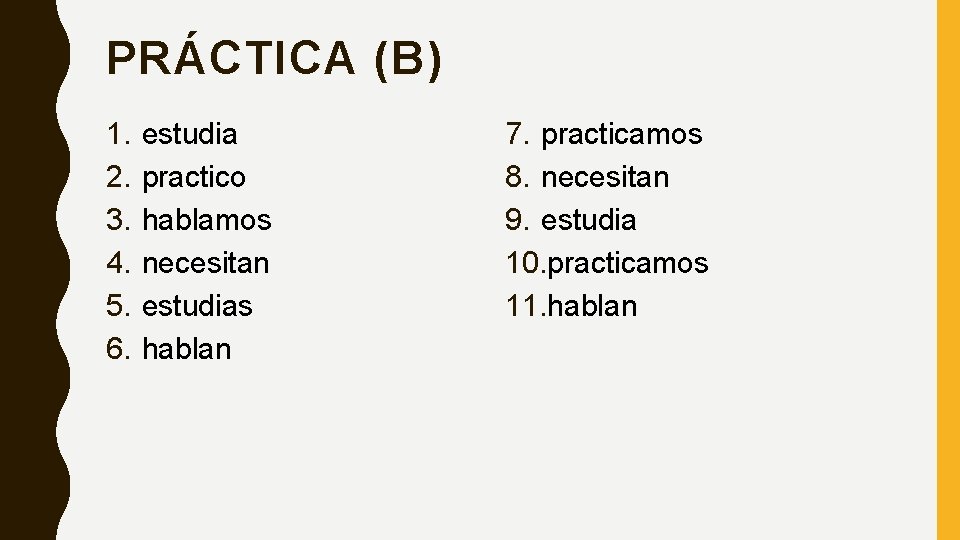Image resolution: width=960 pixels, height=540 pixels.
Task: Click the "10." list number marker
Action: coord(525,263)
